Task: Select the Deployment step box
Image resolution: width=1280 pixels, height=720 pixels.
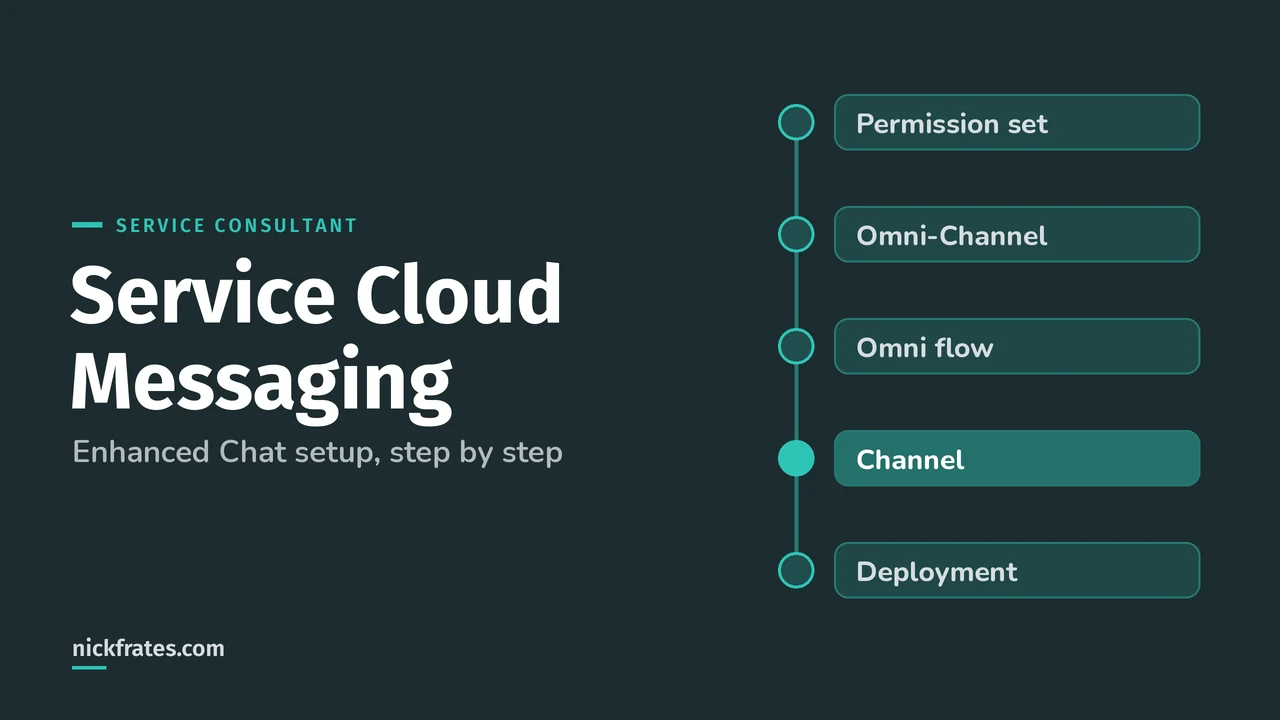Action: (x=1017, y=570)
